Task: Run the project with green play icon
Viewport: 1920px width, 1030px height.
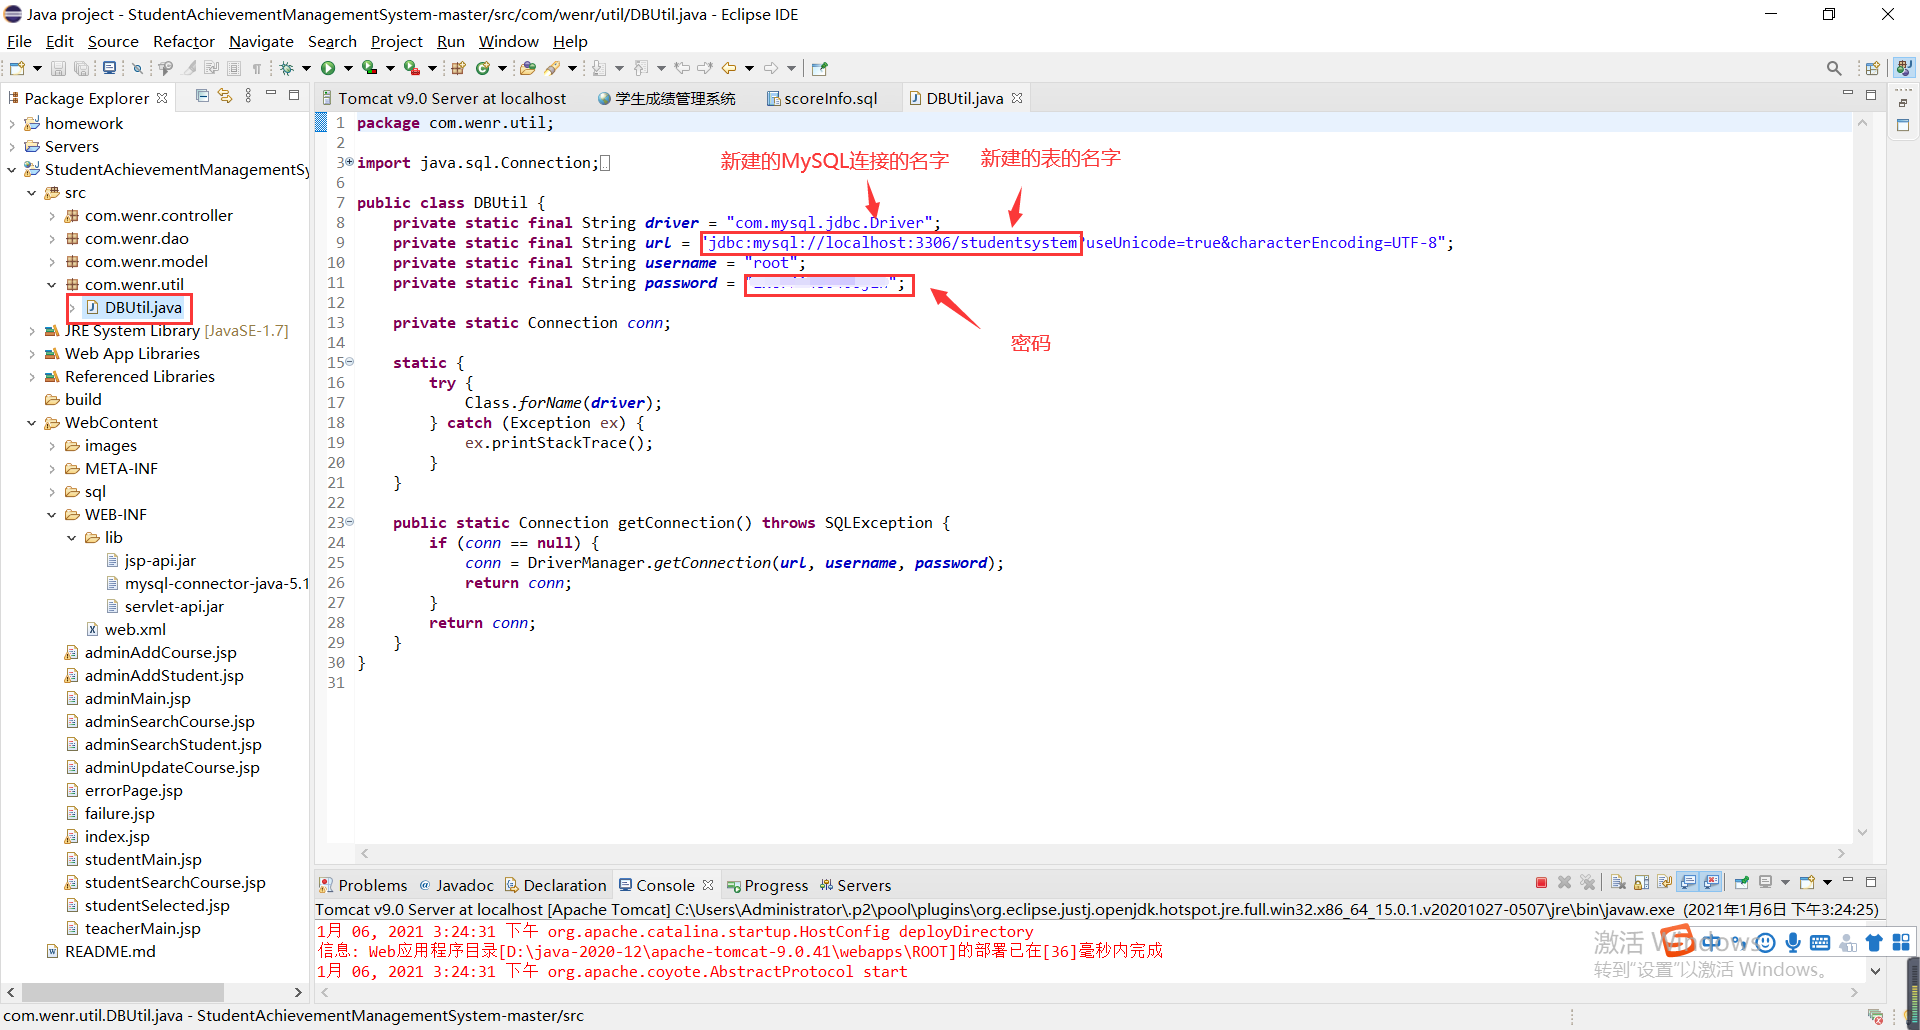Action: coord(328,68)
